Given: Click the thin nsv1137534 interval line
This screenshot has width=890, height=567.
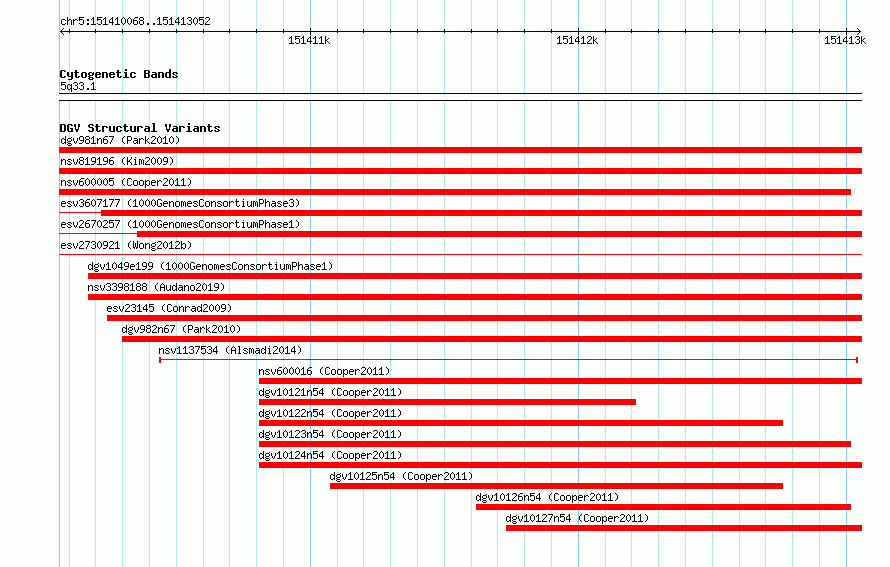Looking at the screenshot, I should (x=508, y=360).
